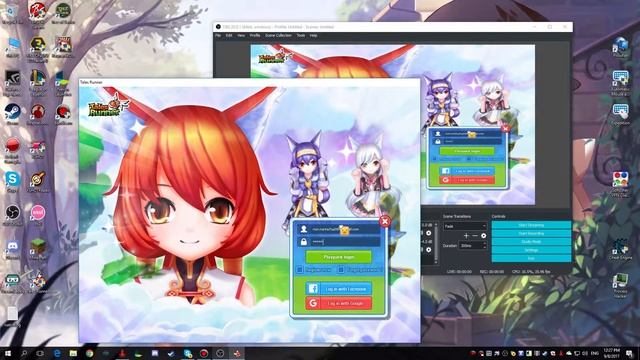Click the Remove transition minus icon in OBS
This screenshot has width=640, height=360.
(x=475, y=236)
